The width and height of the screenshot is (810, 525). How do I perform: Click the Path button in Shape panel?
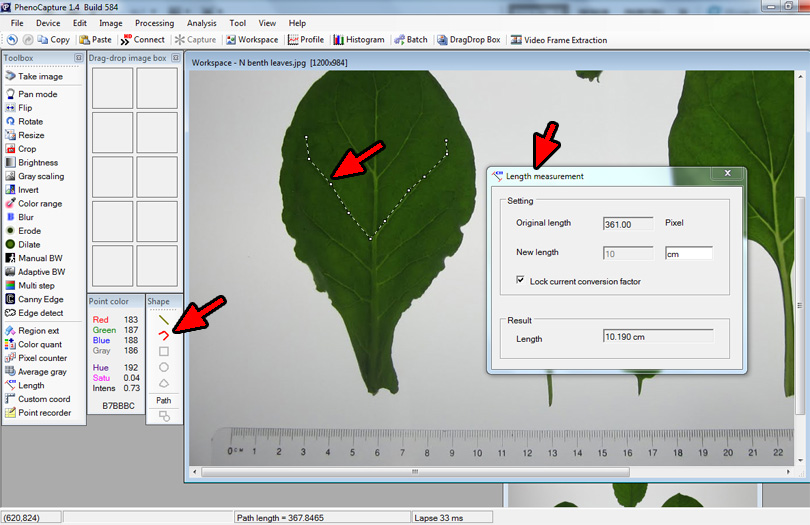[x=164, y=401]
